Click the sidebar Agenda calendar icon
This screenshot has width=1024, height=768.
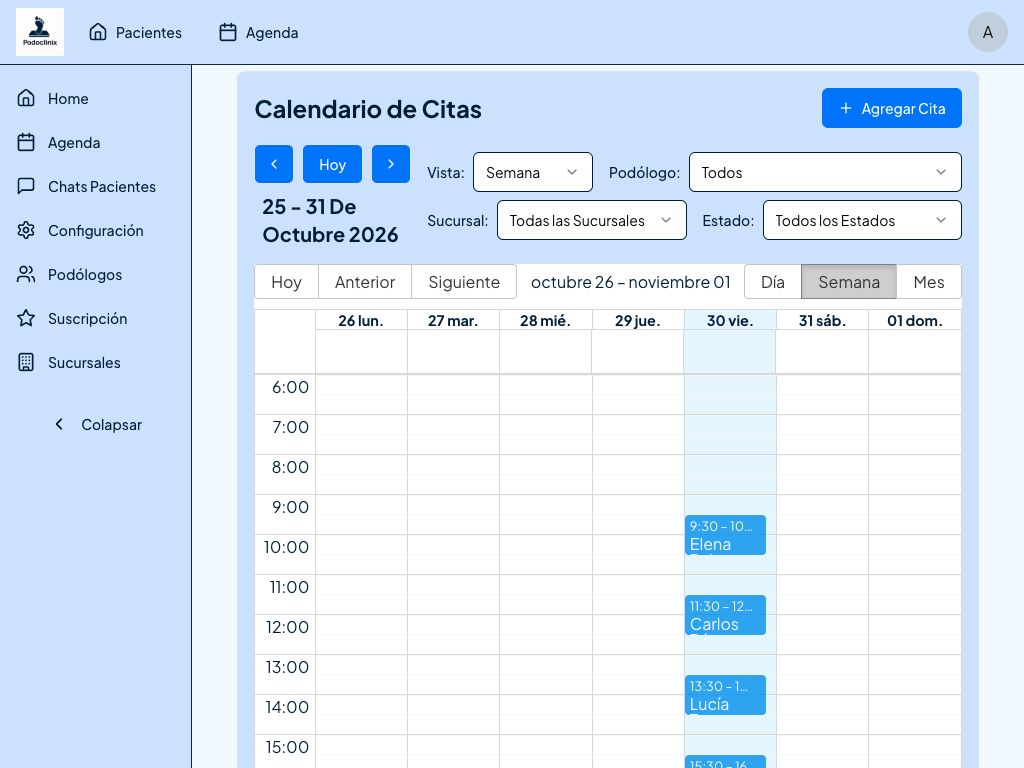(x=26, y=142)
